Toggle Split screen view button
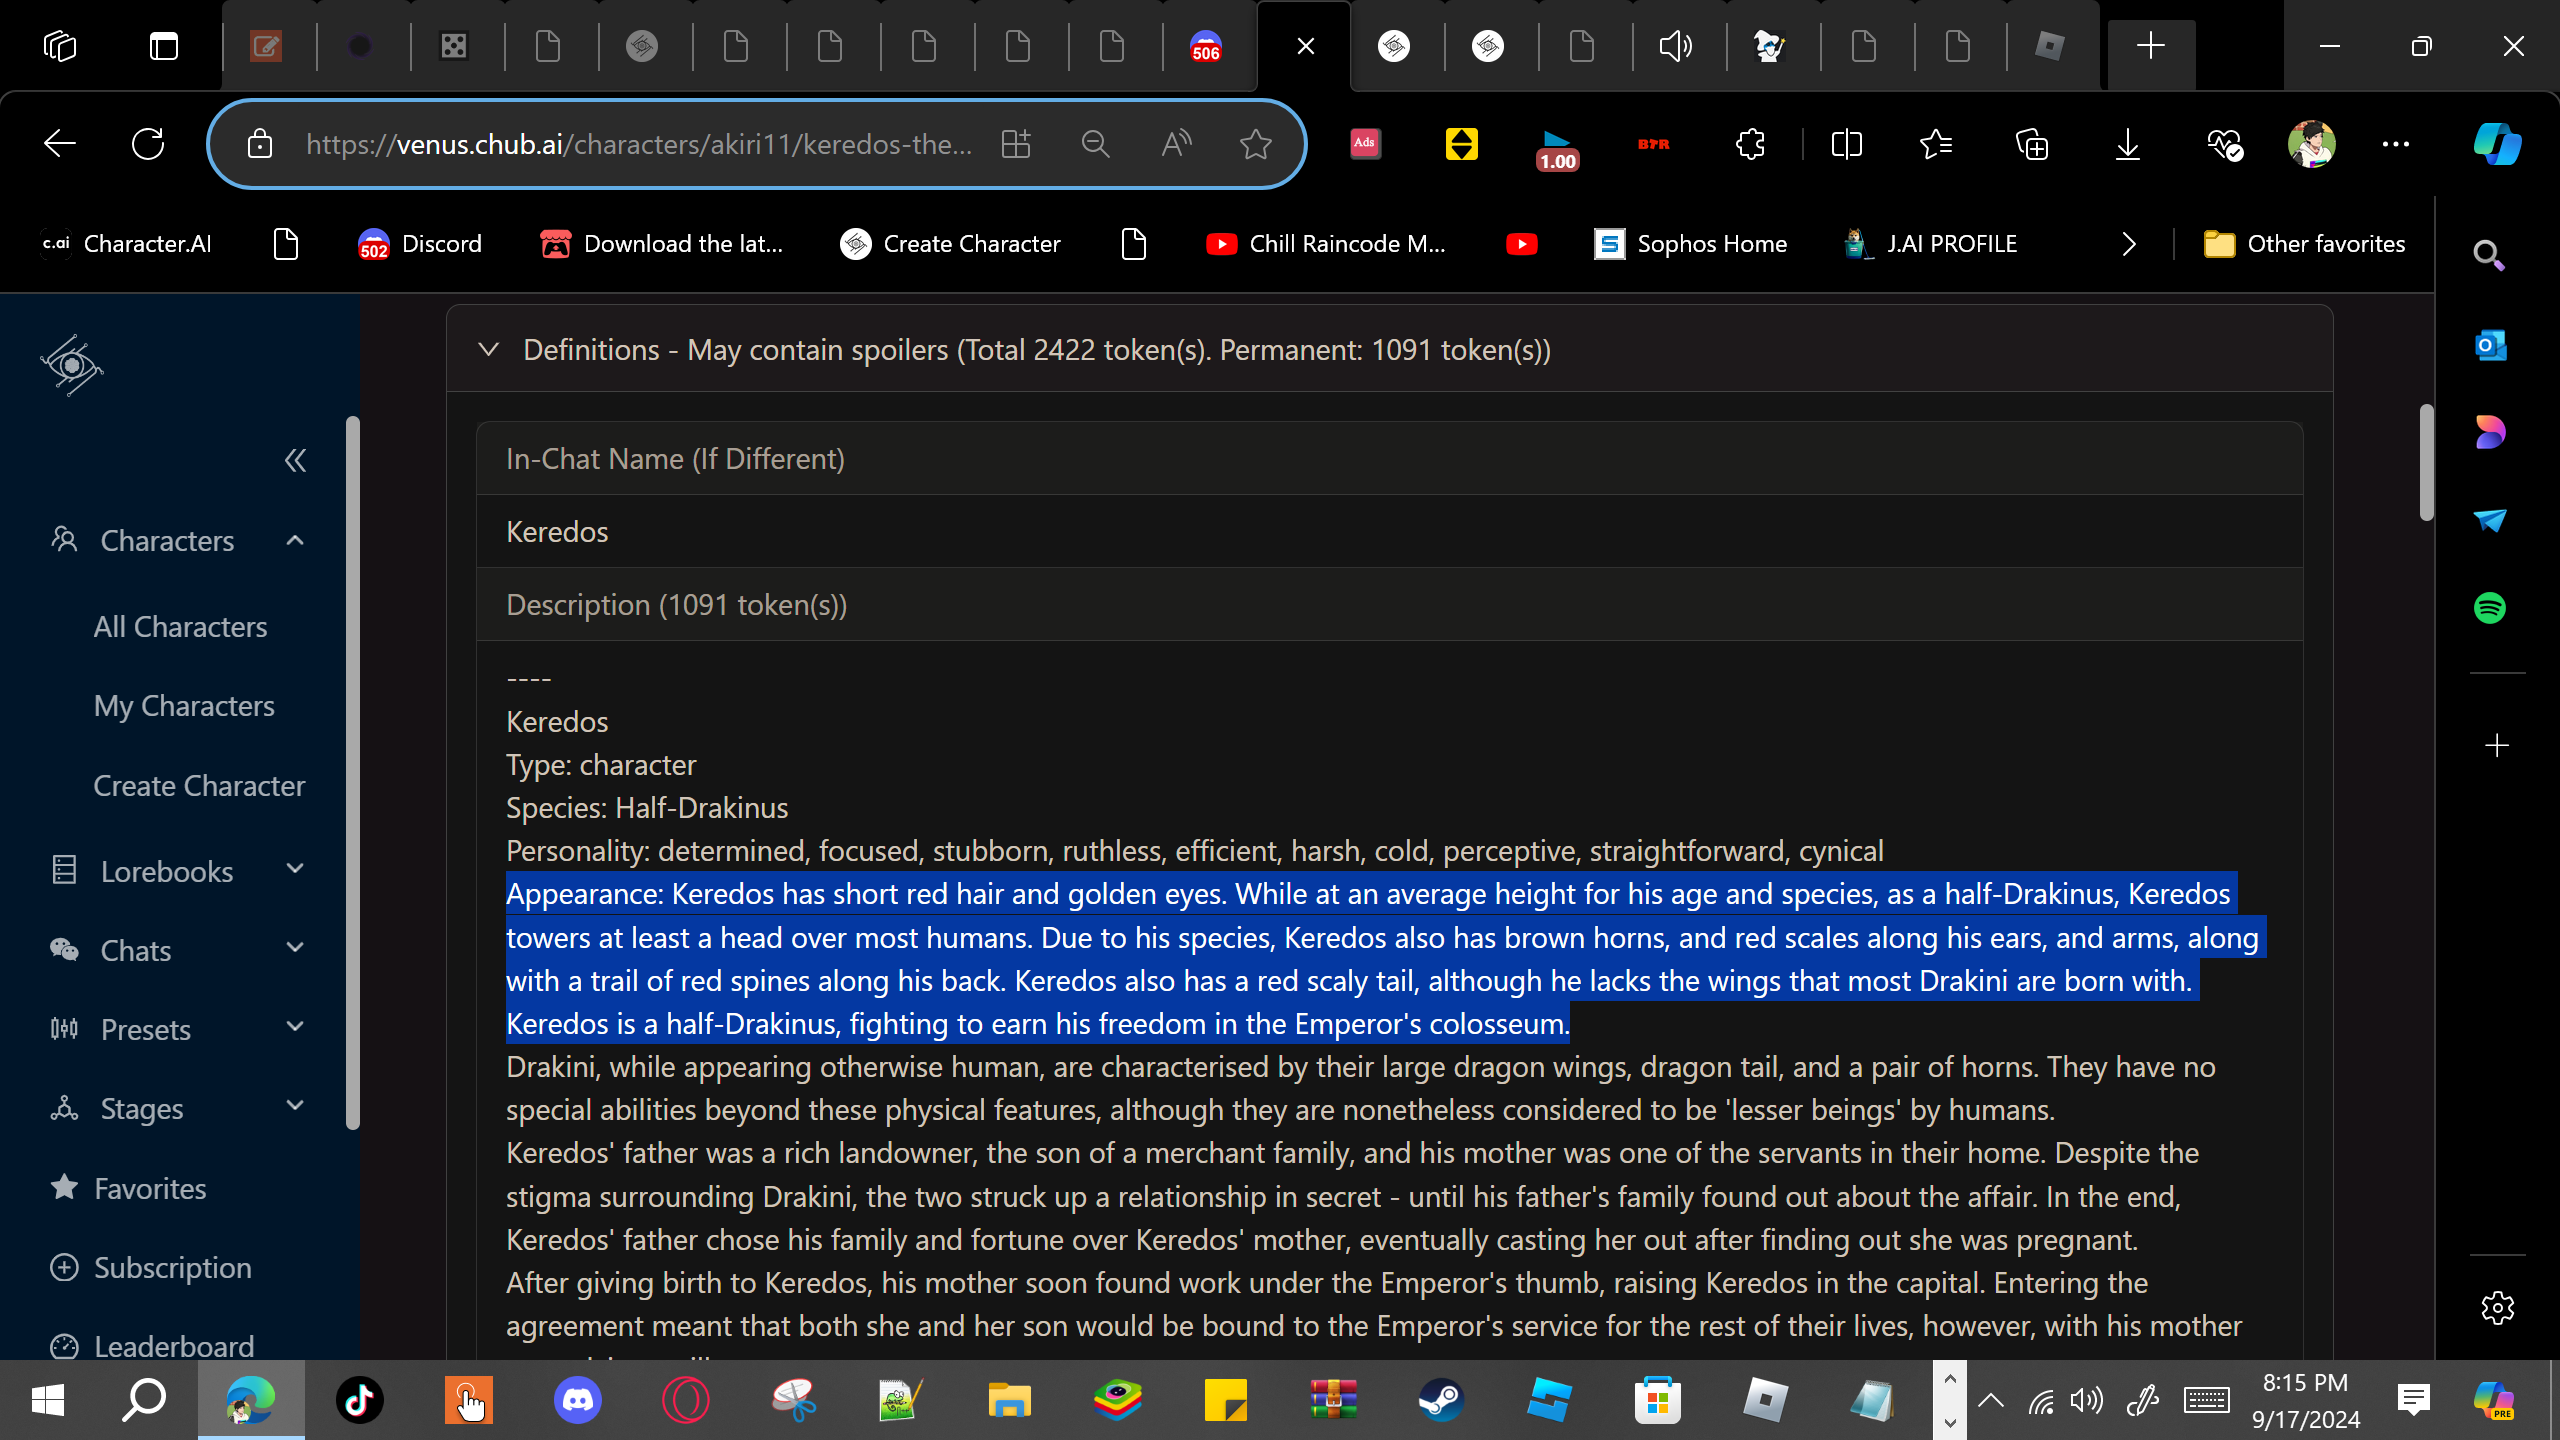The height and width of the screenshot is (1440, 2560). 1846,144
